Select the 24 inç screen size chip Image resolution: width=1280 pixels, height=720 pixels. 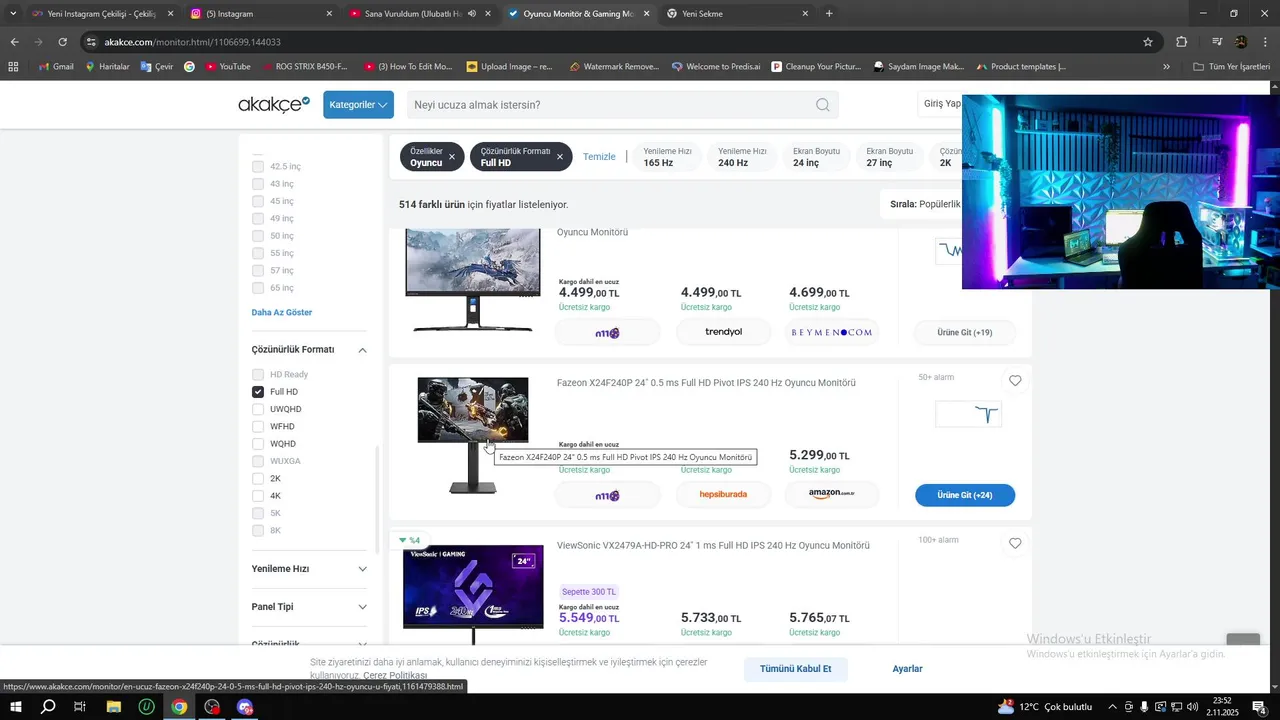click(x=816, y=157)
